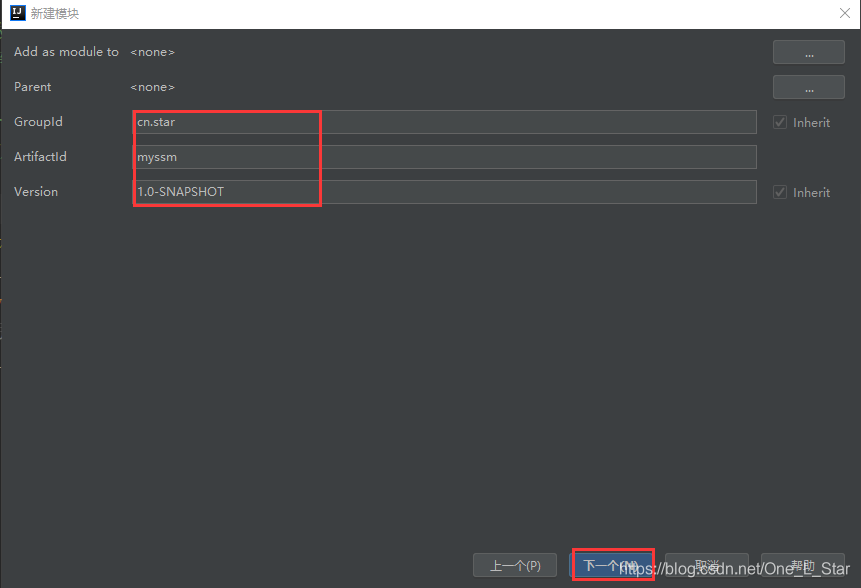Screen dimensions: 861x588
Task: Click the IntelliJ IDEA logo in the title bar
Action: 15,13
